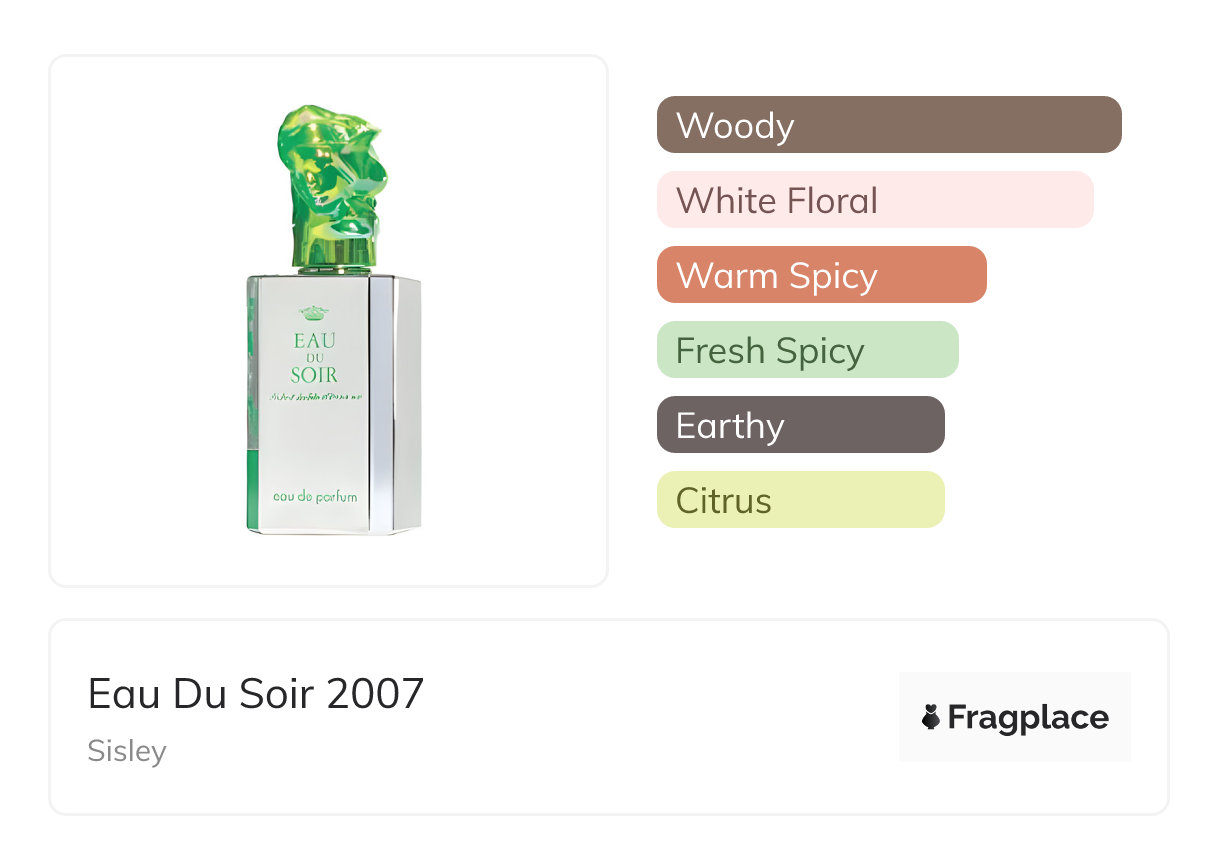Click the Earthy accord bar

(800, 425)
